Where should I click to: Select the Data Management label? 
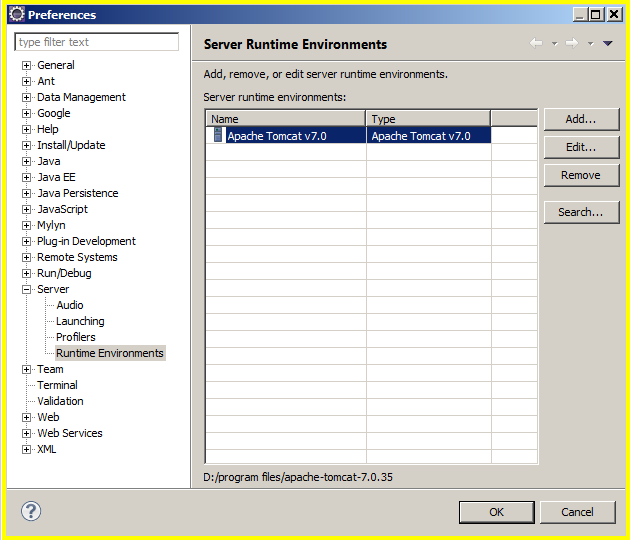pyautogui.click(x=81, y=97)
